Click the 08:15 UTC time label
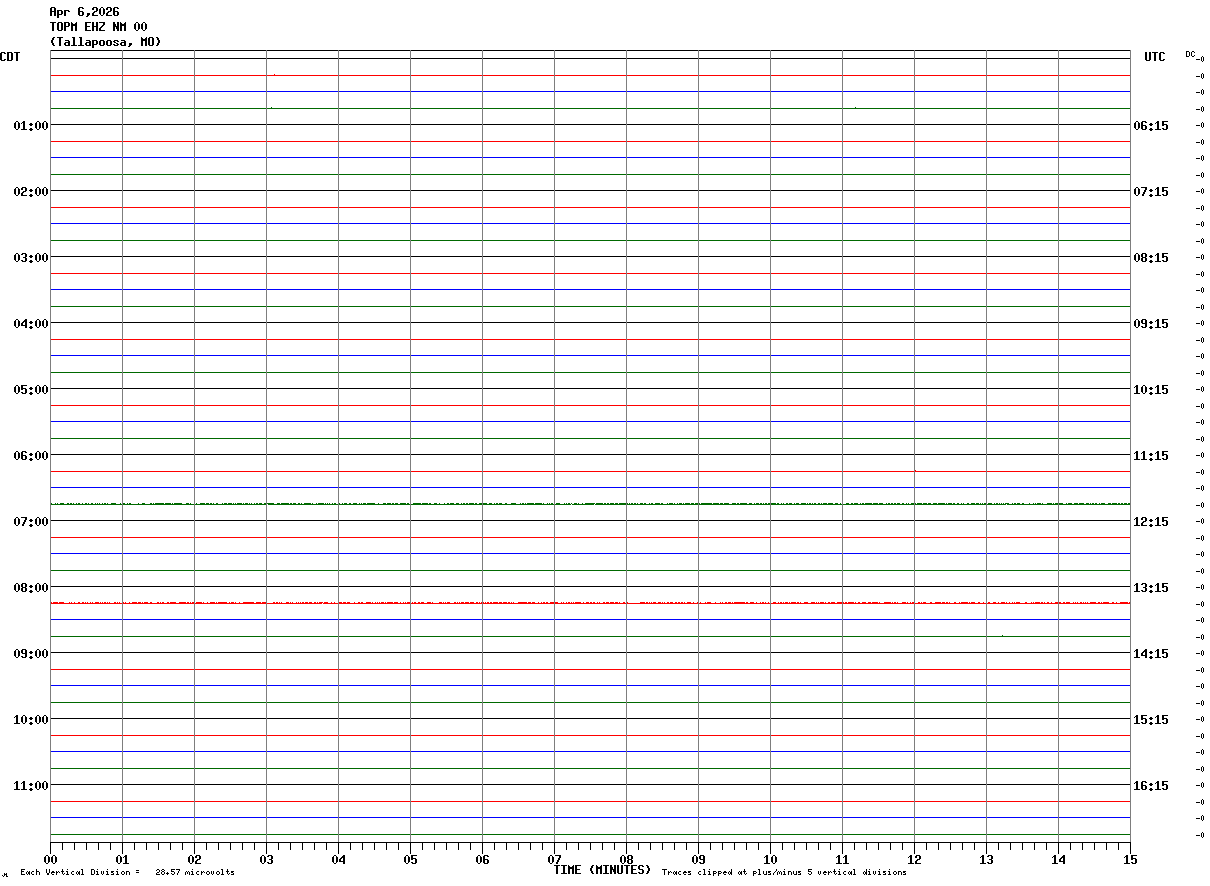The height and width of the screenshot is (886, 1210). coord(1150,257)
